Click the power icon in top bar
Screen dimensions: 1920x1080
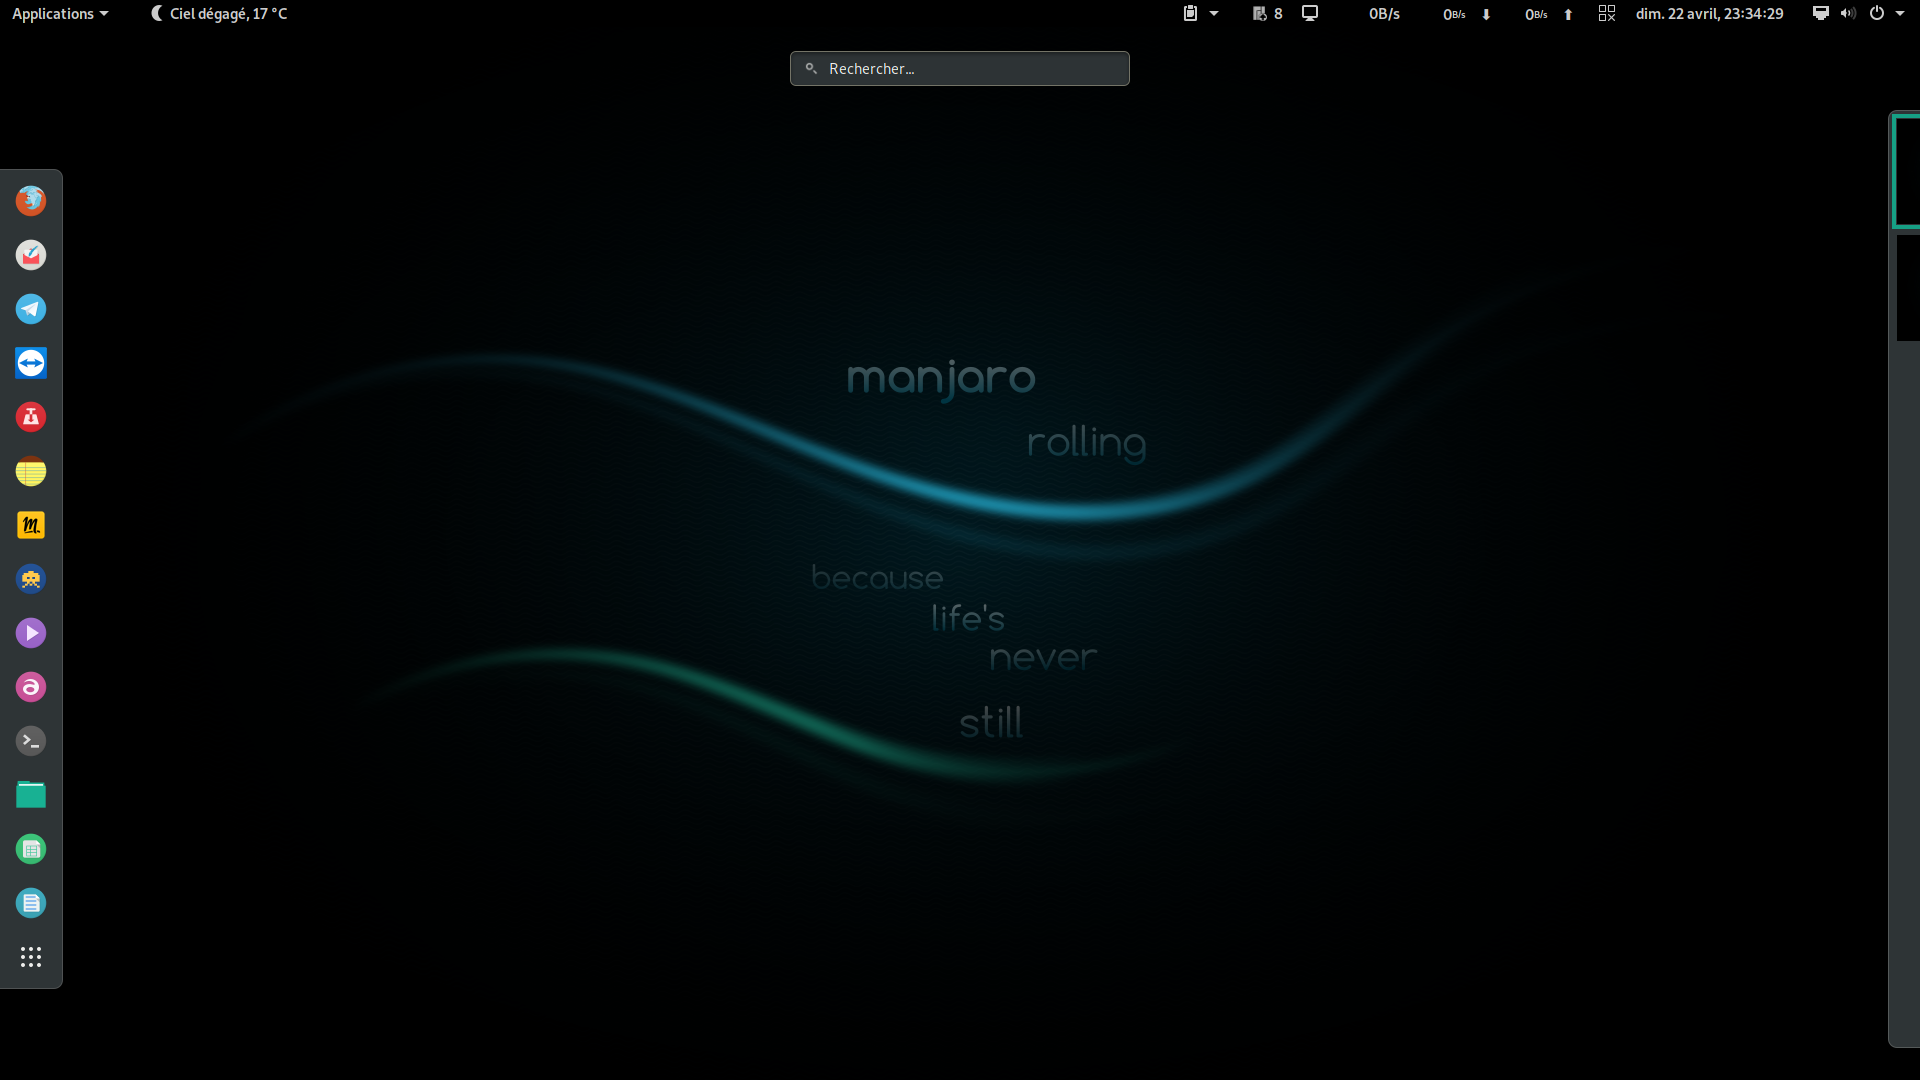pos(1877,14)
